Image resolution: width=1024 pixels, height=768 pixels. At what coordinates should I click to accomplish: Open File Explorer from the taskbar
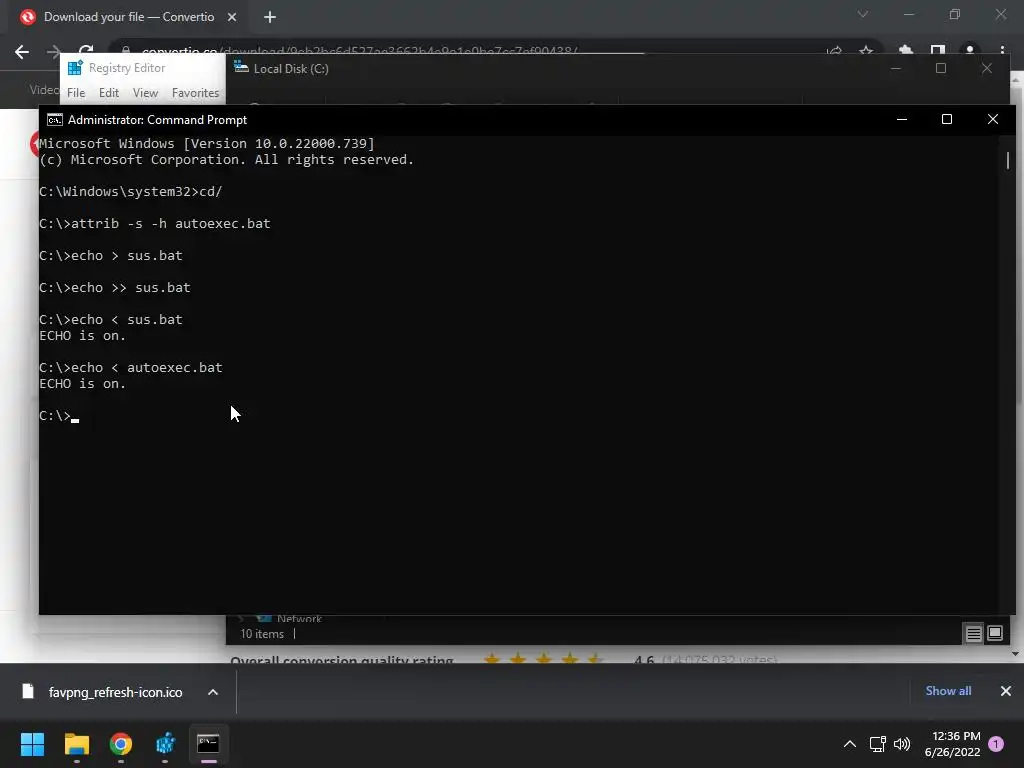[x=76, y=743]
